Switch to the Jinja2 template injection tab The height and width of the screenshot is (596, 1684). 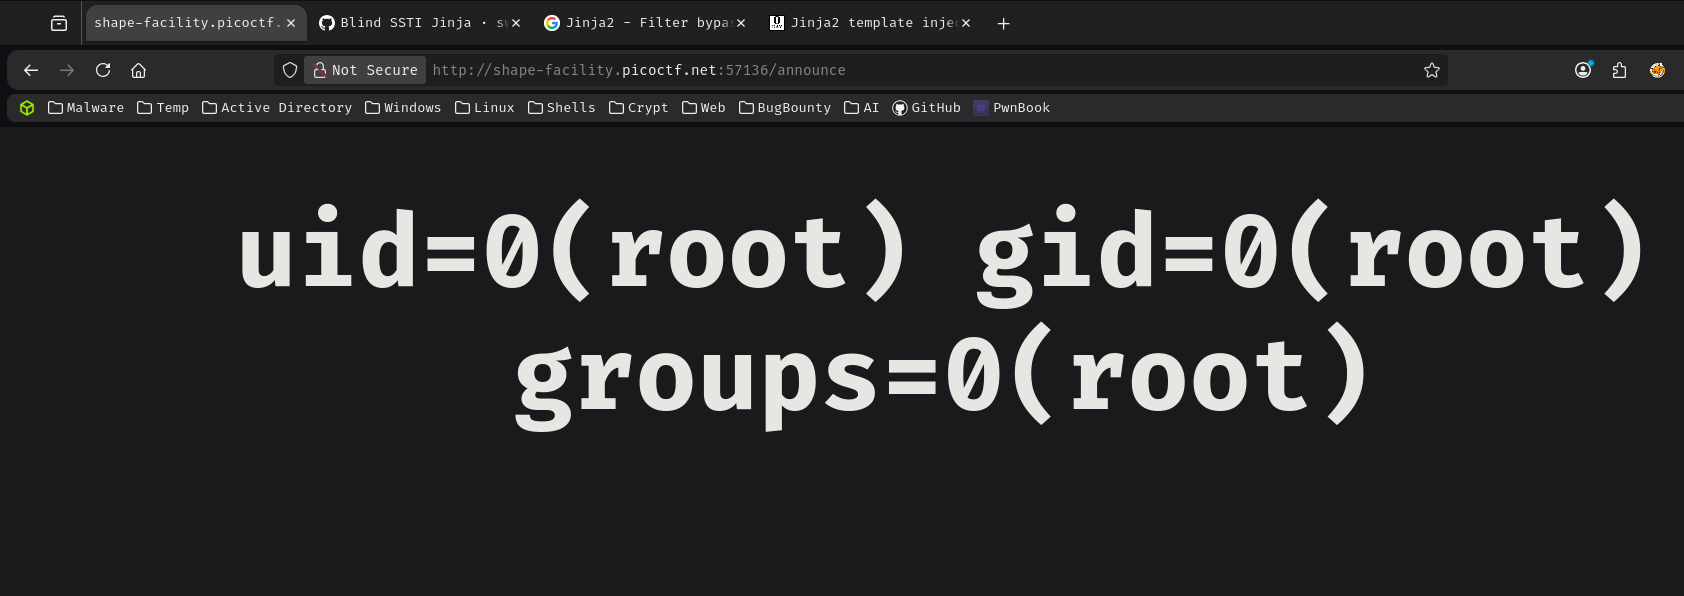[x=860, y=23]
